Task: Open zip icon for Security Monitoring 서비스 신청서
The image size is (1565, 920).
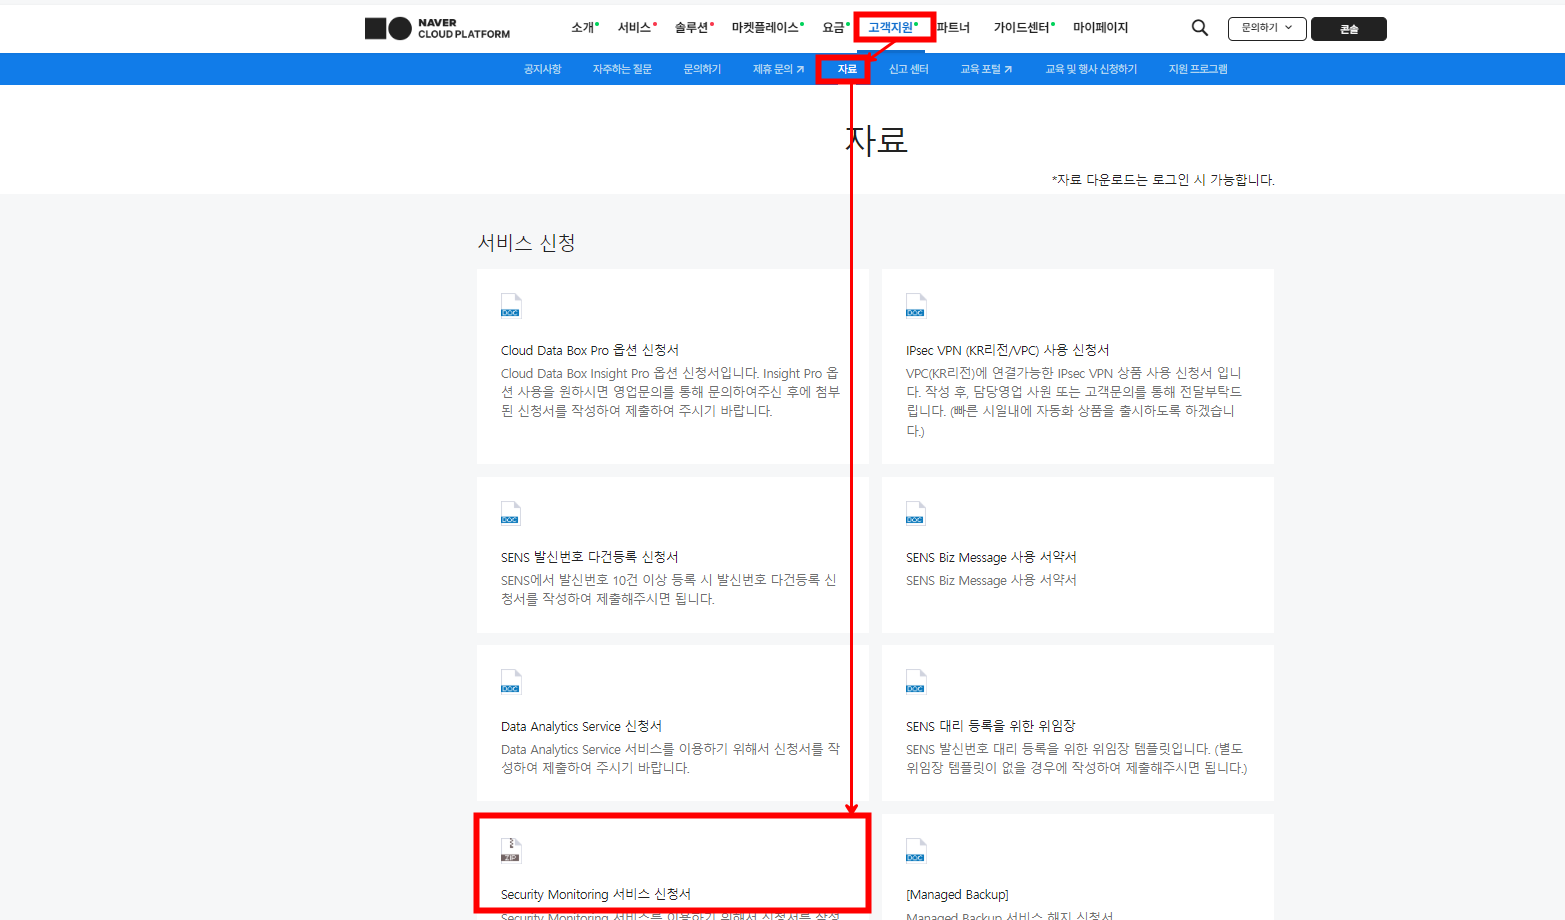Action: (x=511, y=850)
